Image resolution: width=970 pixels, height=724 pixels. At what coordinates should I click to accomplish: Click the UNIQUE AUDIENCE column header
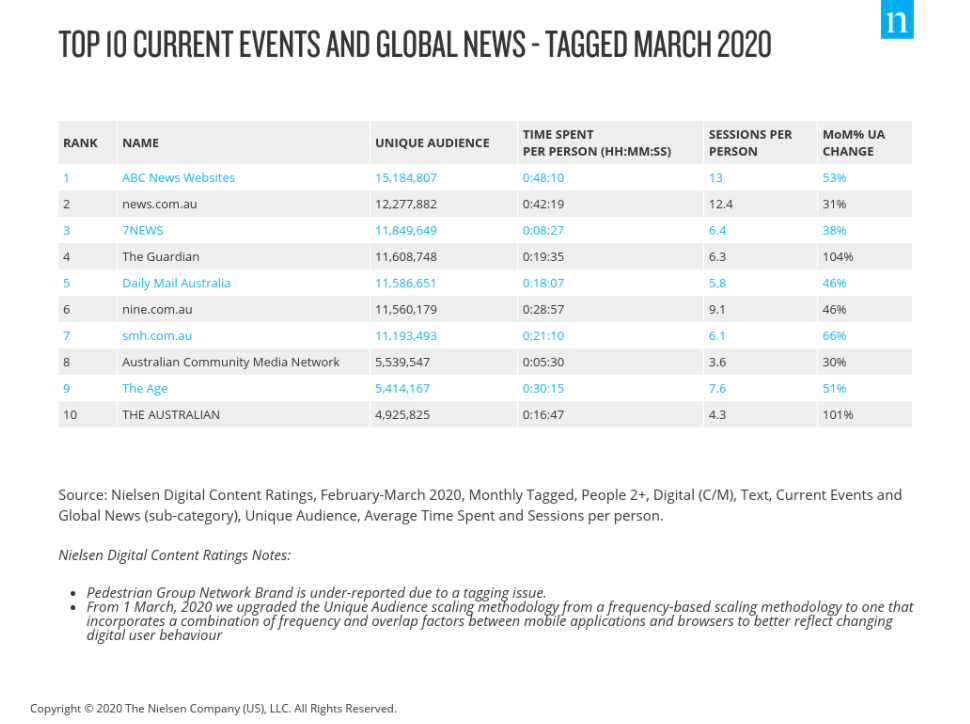tap(432, 143)
